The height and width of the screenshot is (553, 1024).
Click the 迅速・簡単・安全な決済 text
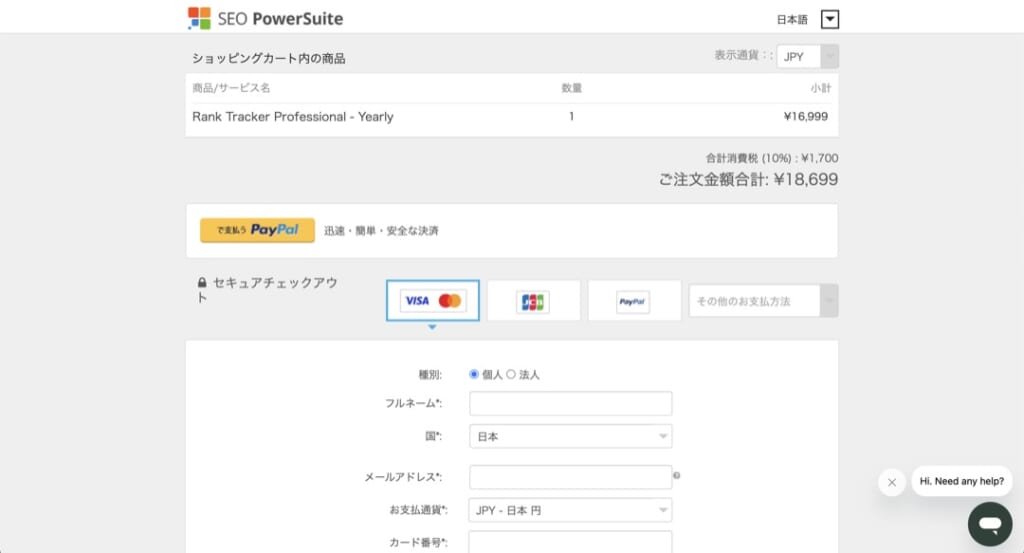tap(381, 230)
